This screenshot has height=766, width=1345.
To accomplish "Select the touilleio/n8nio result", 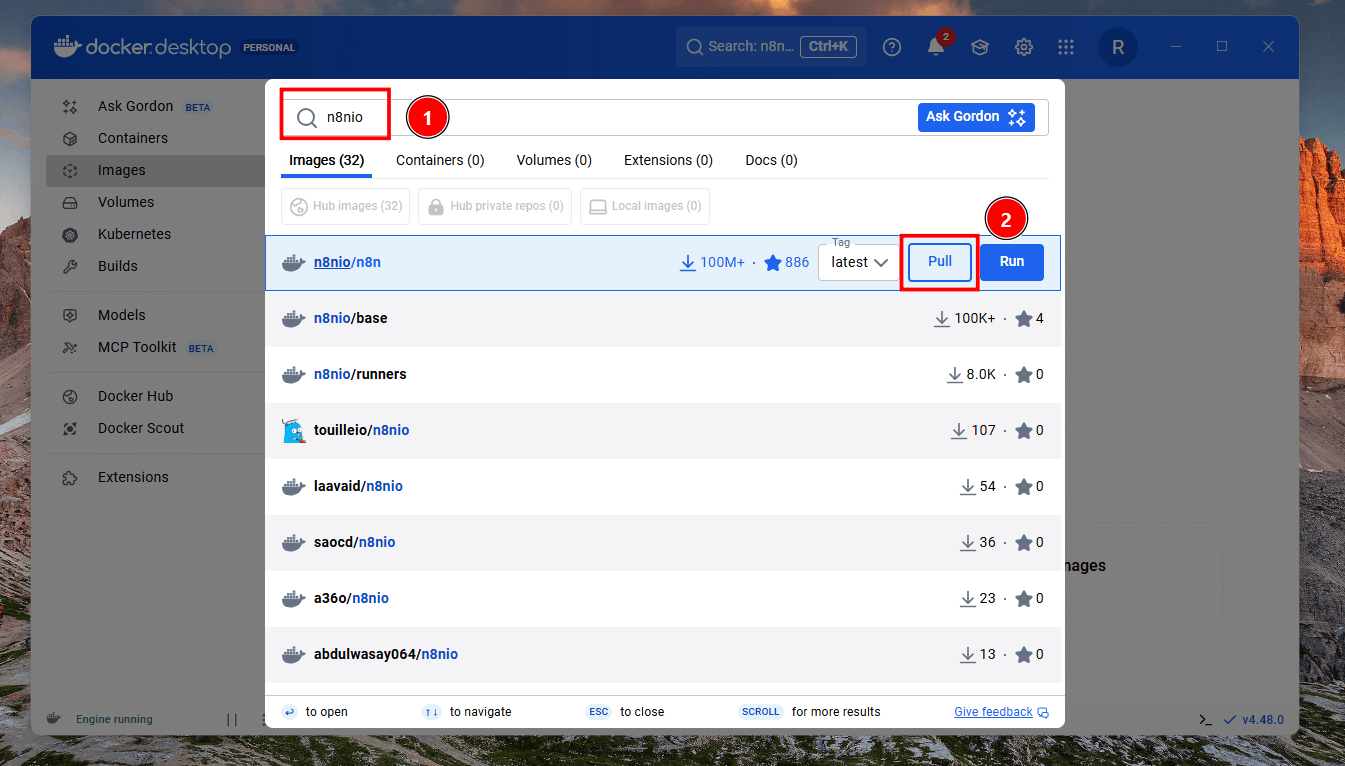I will pos(663,430).
